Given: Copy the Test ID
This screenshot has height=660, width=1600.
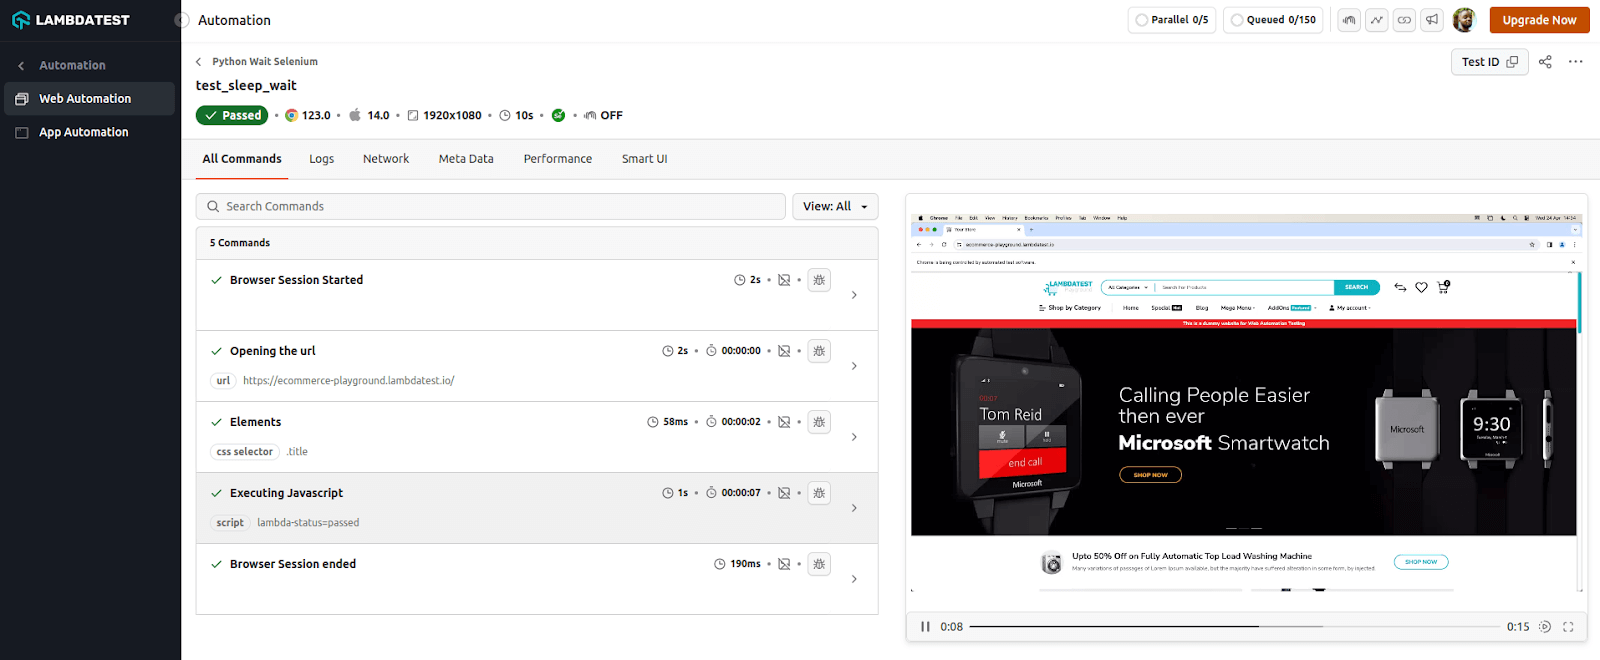Looking at the screenshot, I should pyautogui.click(x=1490, y=62).
